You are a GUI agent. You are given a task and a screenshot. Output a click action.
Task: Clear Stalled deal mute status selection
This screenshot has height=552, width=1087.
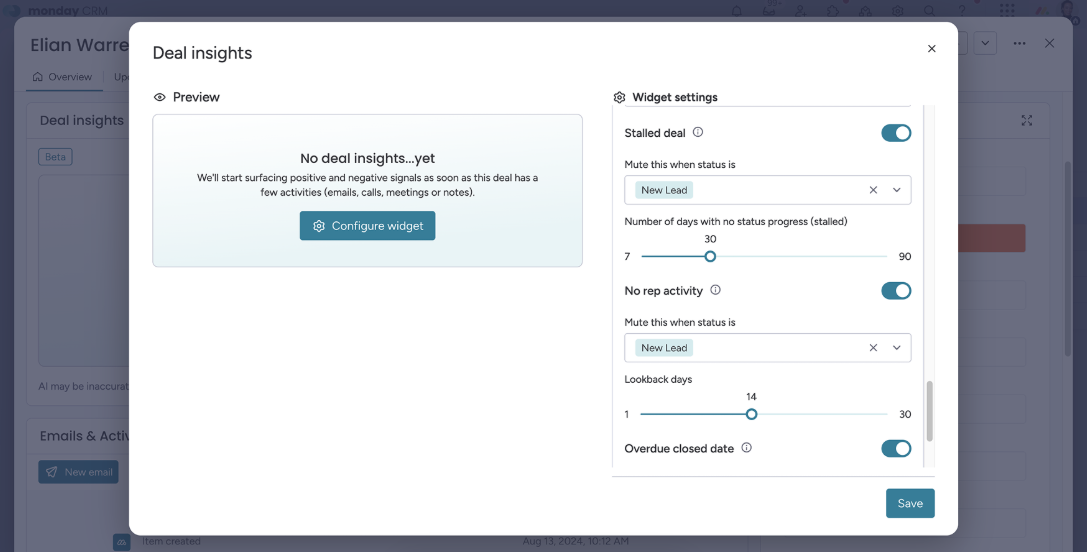(x=873, y=190)
